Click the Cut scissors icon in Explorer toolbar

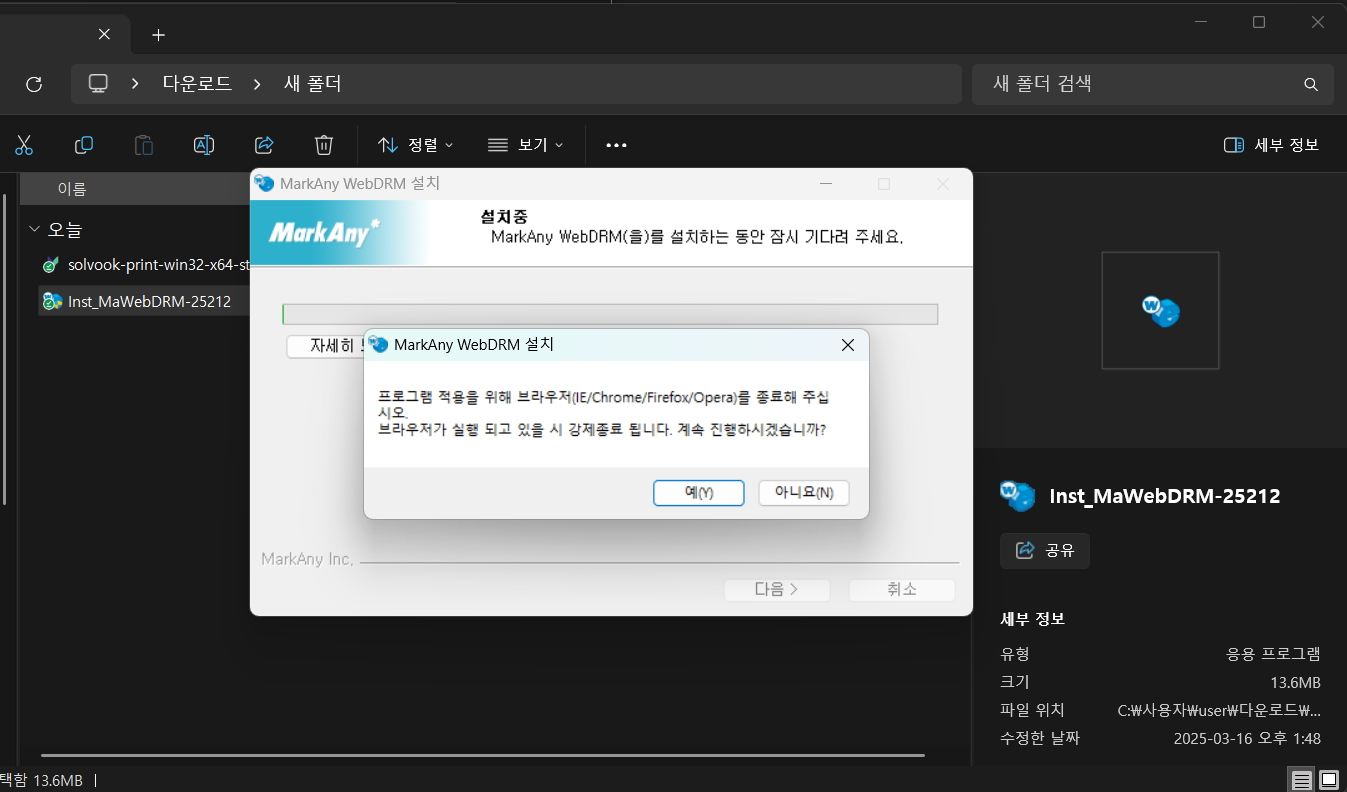point(24,145)
